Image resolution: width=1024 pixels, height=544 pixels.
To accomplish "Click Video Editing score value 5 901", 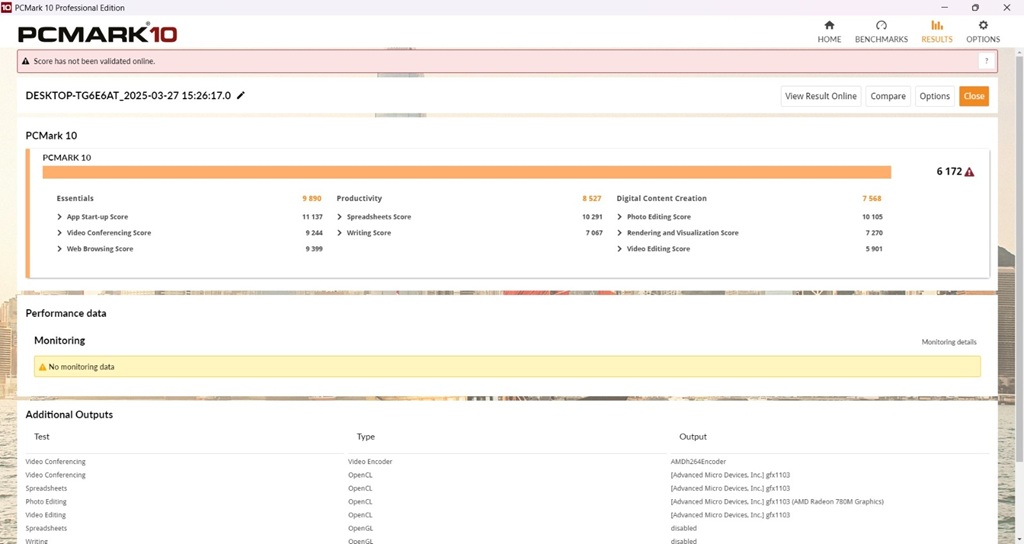I will [x=874, y=249].
